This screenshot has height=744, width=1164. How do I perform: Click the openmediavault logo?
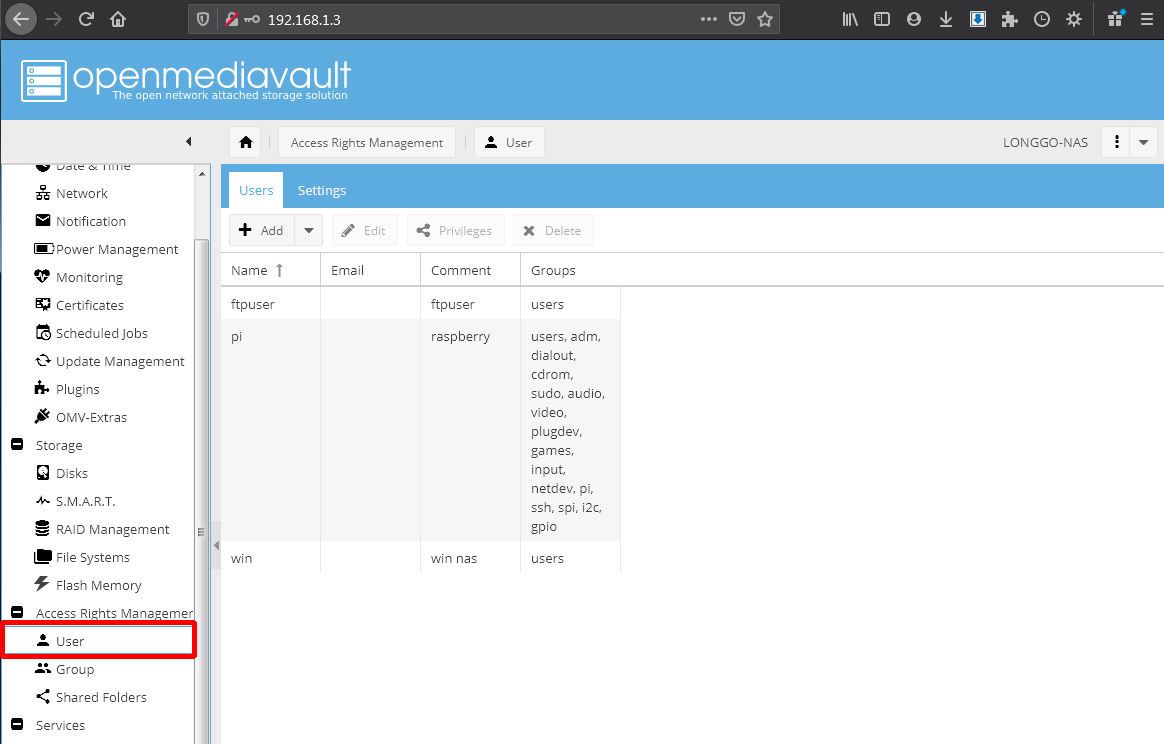(186, 79)
